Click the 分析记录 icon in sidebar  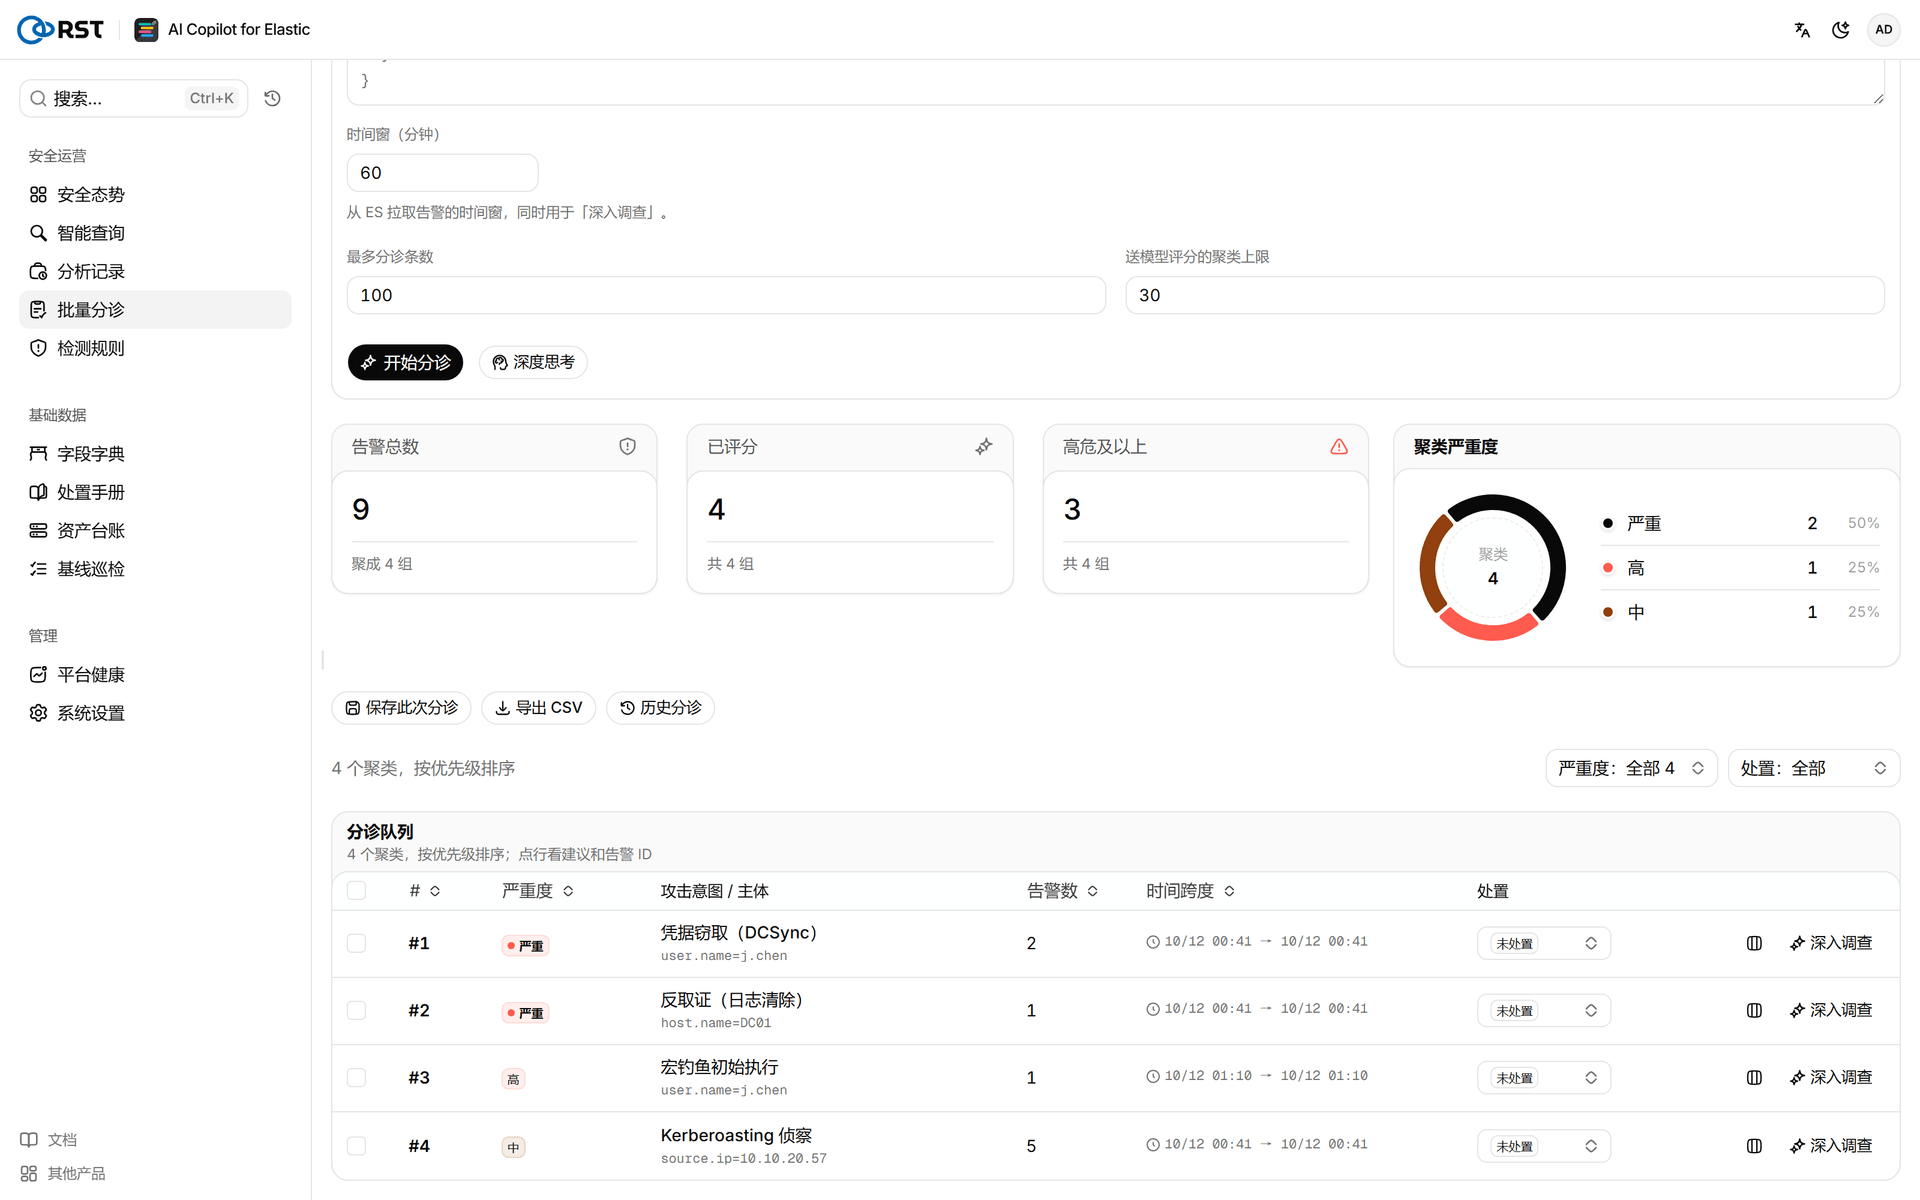[x=38, y=272]
